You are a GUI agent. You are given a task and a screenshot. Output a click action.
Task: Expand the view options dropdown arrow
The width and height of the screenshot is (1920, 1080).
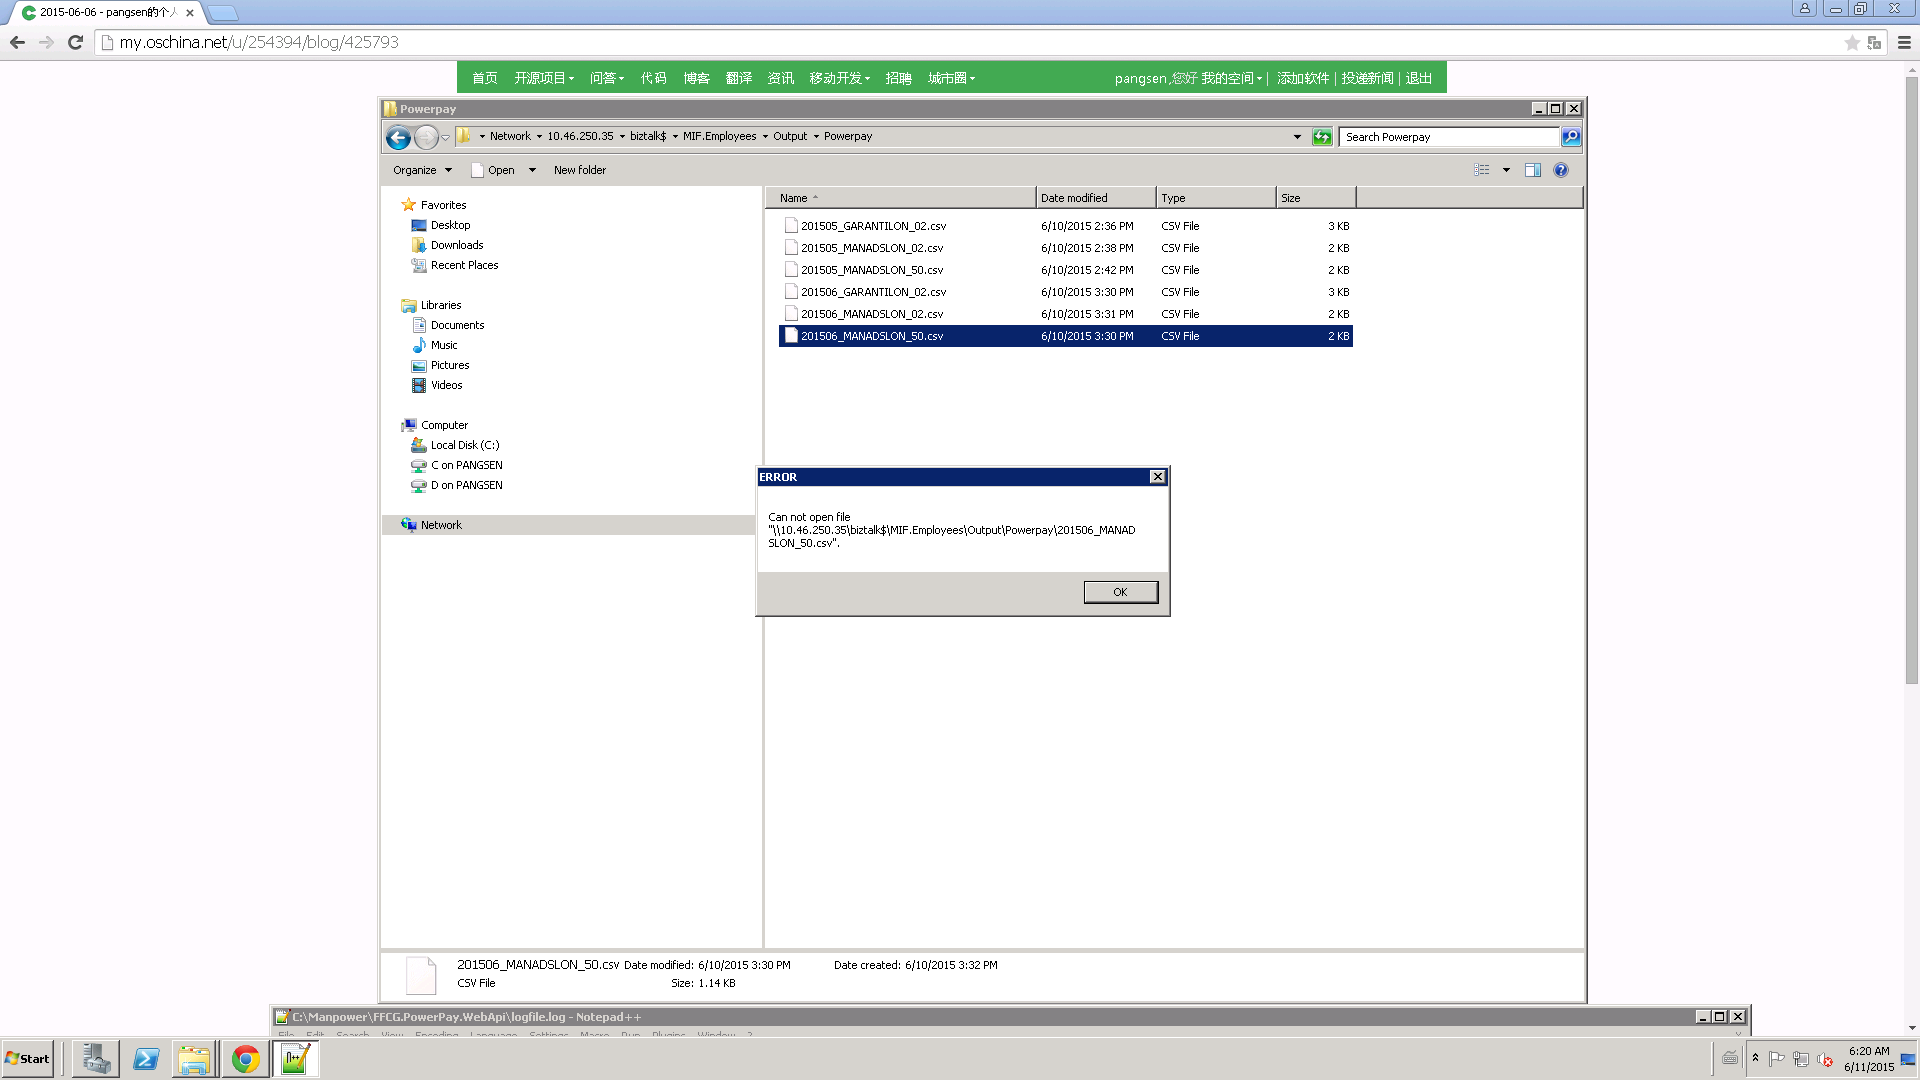(x=1506, y=170)
